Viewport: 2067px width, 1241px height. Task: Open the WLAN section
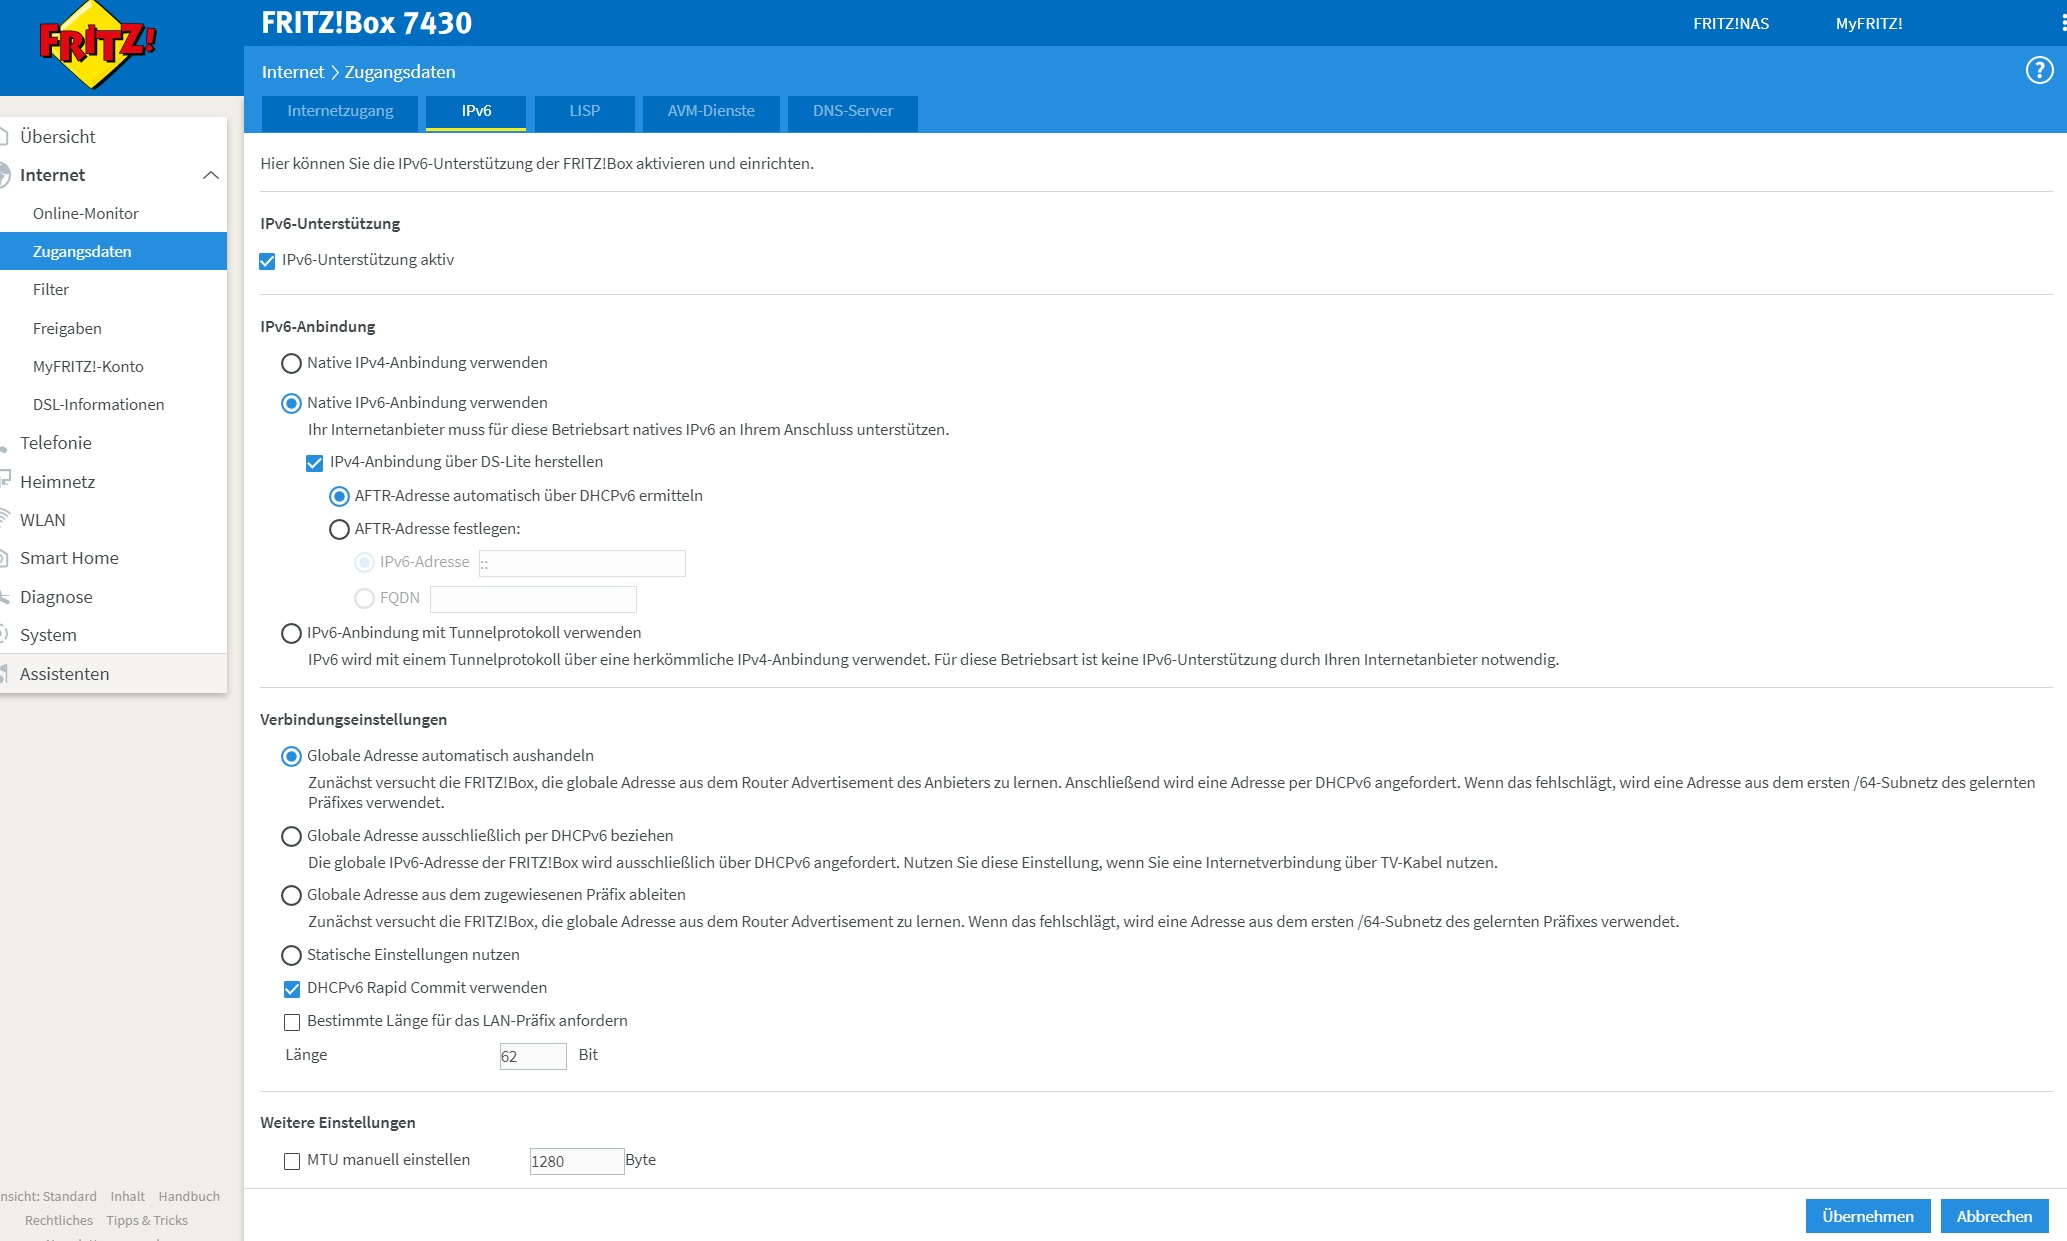click(43, 520)
